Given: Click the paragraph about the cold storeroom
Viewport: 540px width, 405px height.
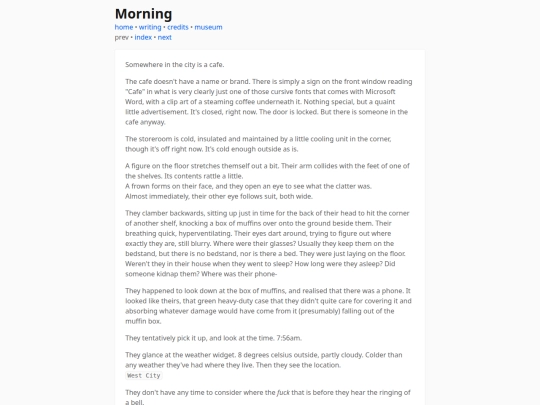Looking at the screenshot, I should [x=258, y=144].
